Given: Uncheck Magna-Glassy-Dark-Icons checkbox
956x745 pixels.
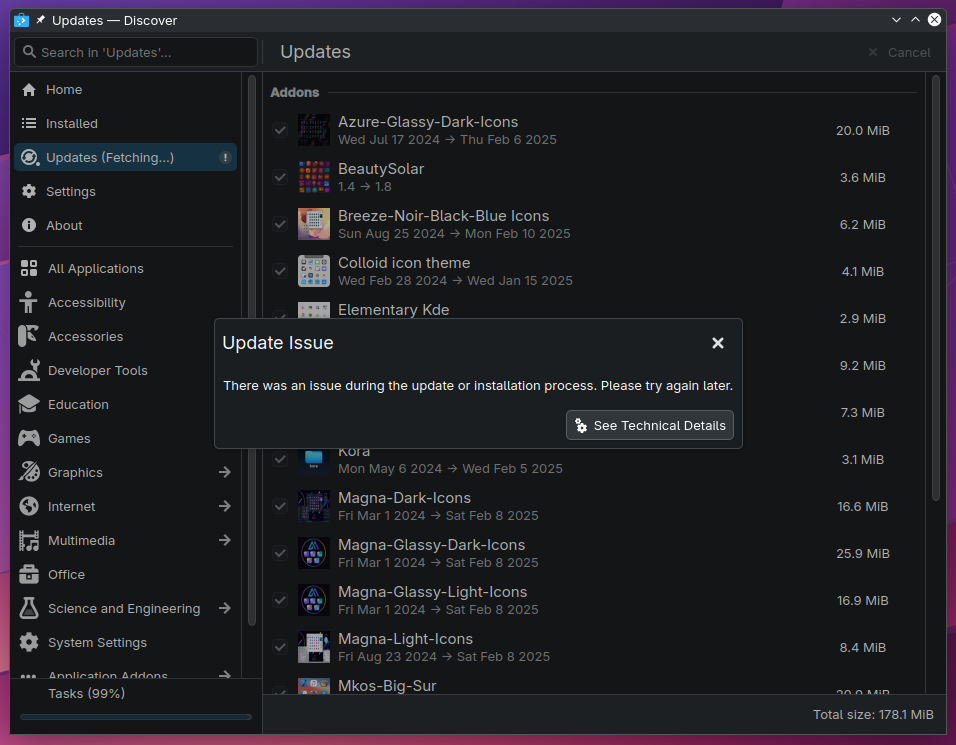Looking at the screenshot, I should click(280, 554).
